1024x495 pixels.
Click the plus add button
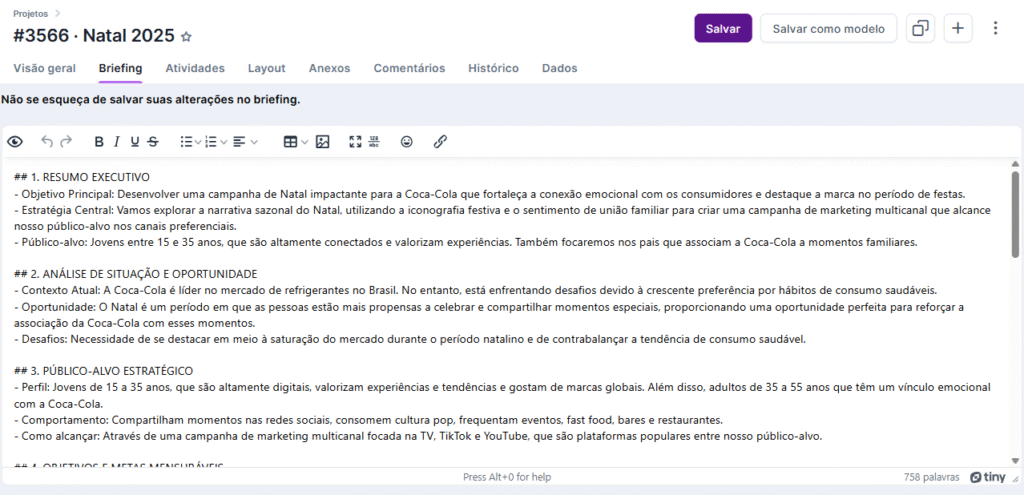pyautogui.click(x=958, y=28)
